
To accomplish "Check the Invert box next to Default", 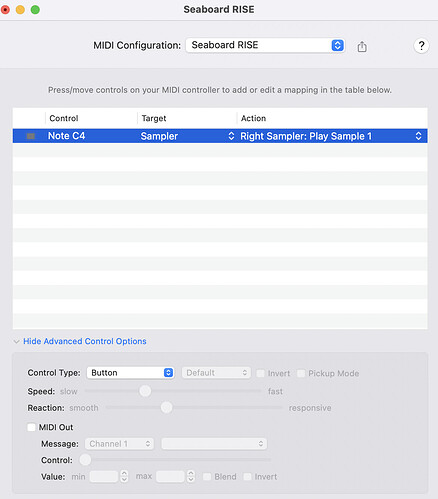I will pyautogui.click(x=260, y=373).
